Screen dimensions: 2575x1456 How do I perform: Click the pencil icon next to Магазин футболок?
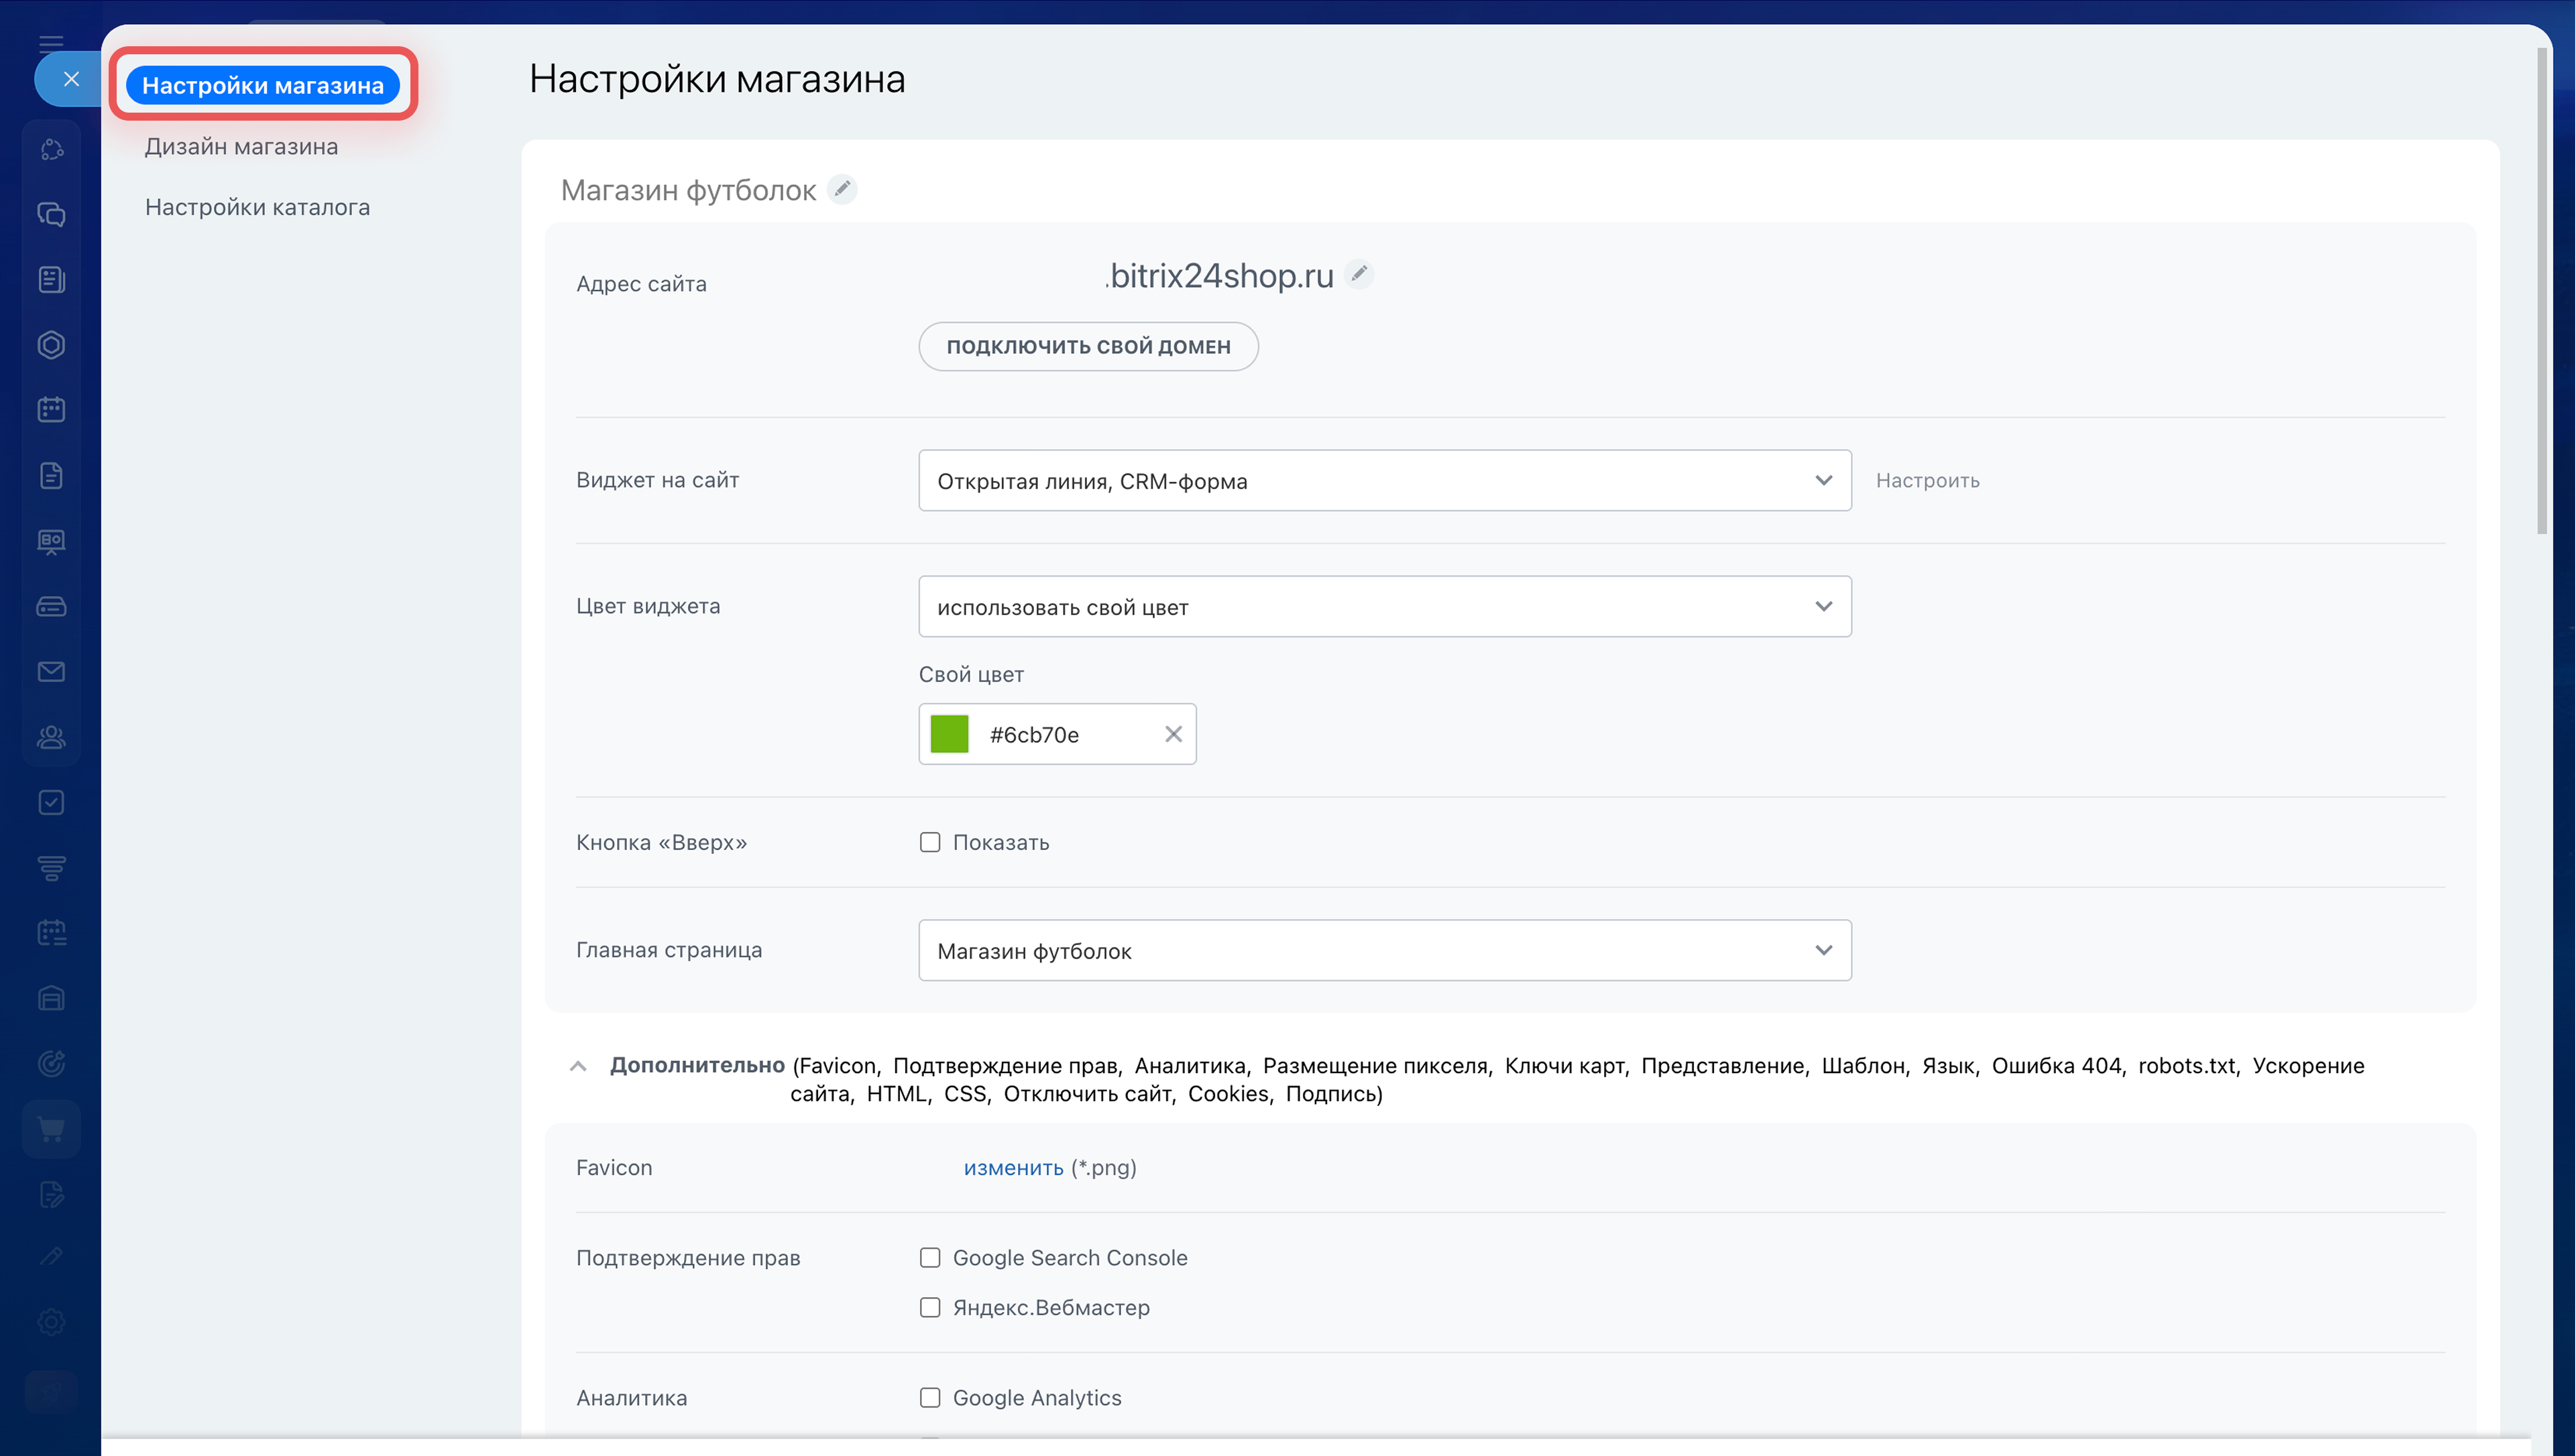842,189
